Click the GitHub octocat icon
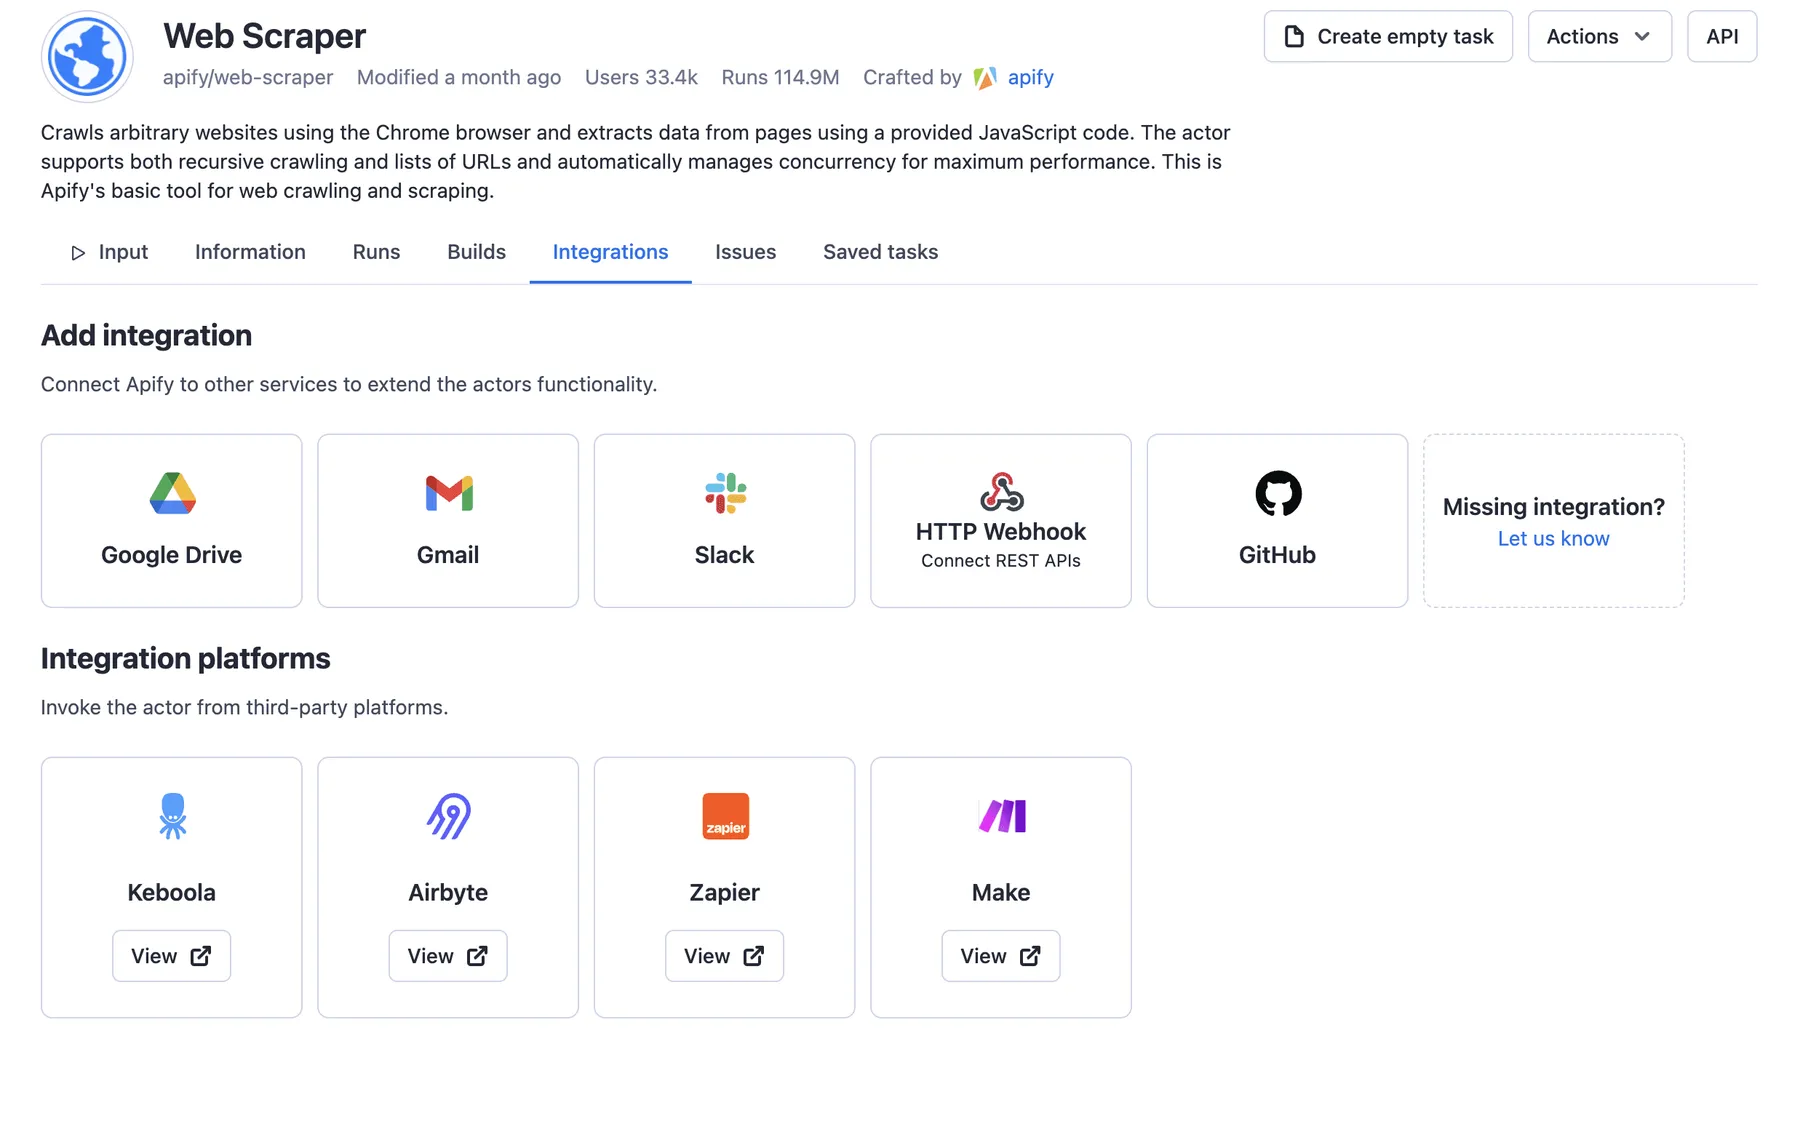The width and height of the screenshot is (1800, 1129). (1278, 493)
